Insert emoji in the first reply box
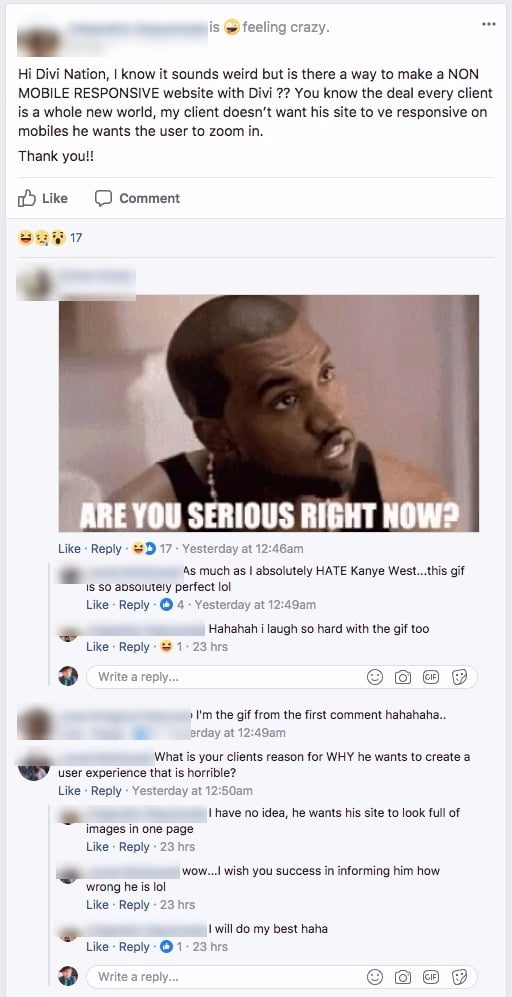 point(375,678)
